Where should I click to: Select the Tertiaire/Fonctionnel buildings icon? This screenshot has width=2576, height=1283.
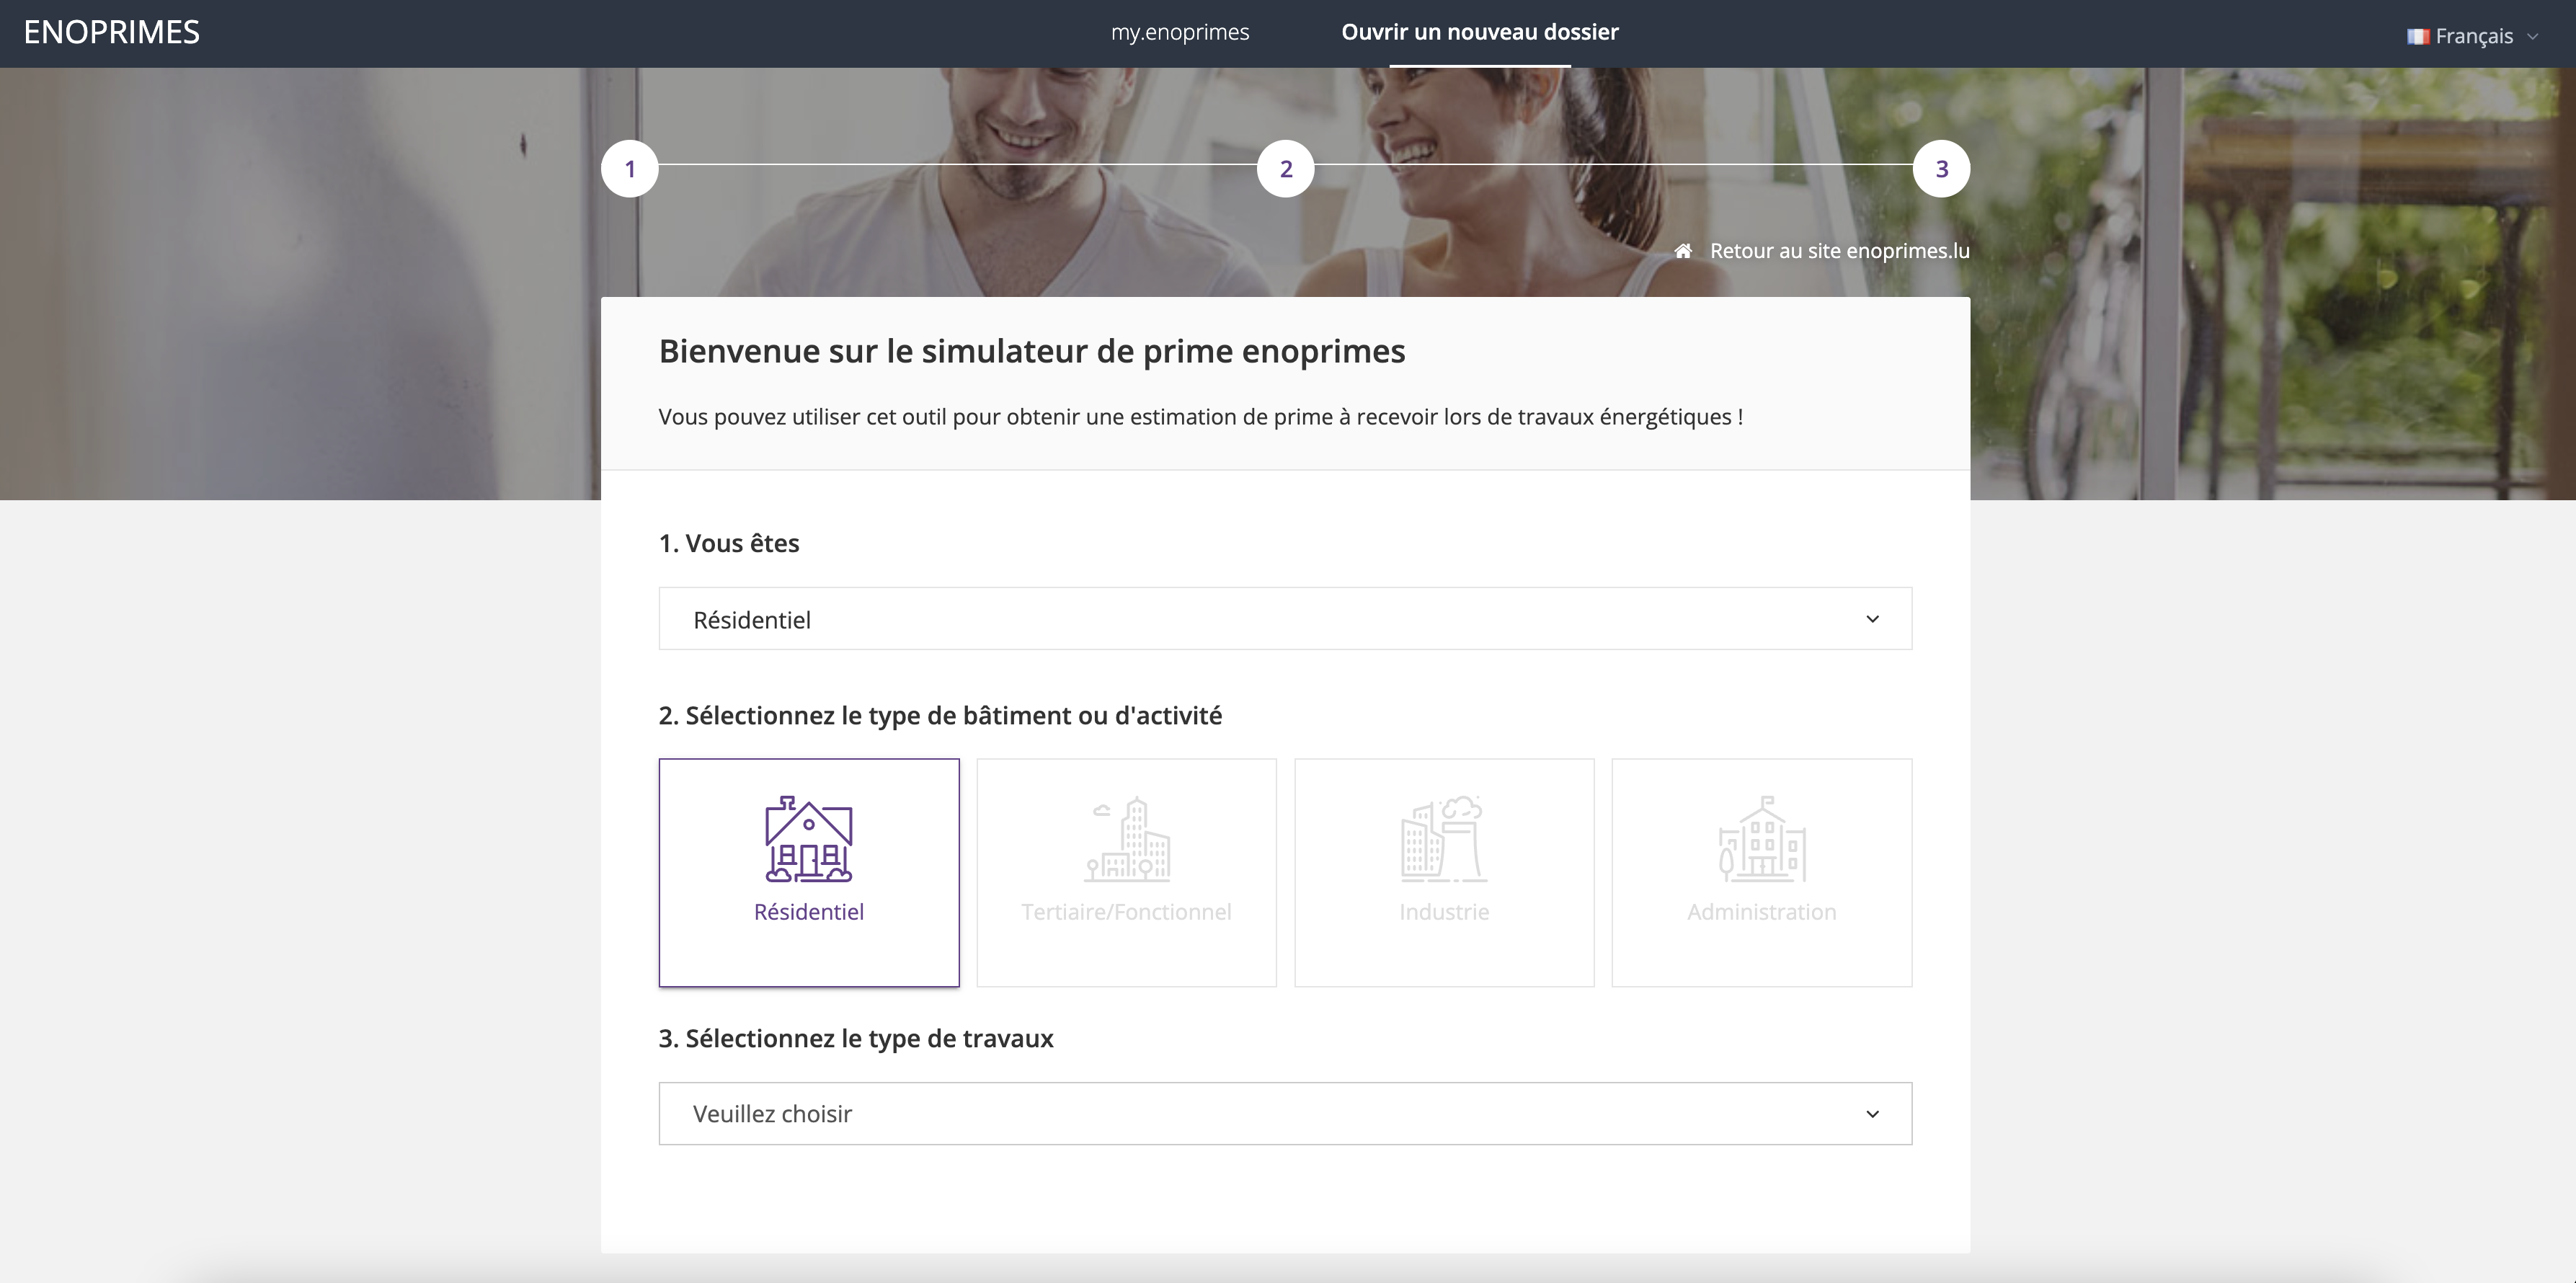click(1127, 839)
